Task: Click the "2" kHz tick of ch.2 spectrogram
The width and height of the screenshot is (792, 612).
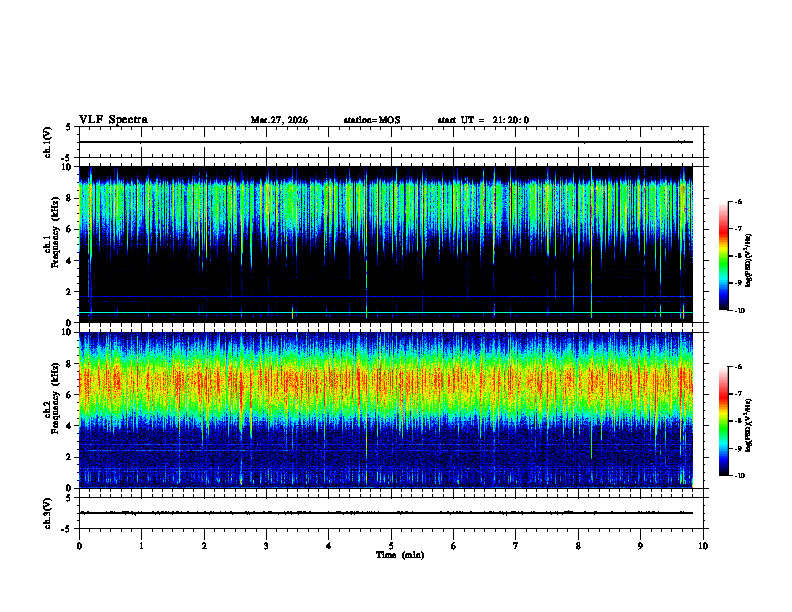Action: coord(69,457)
